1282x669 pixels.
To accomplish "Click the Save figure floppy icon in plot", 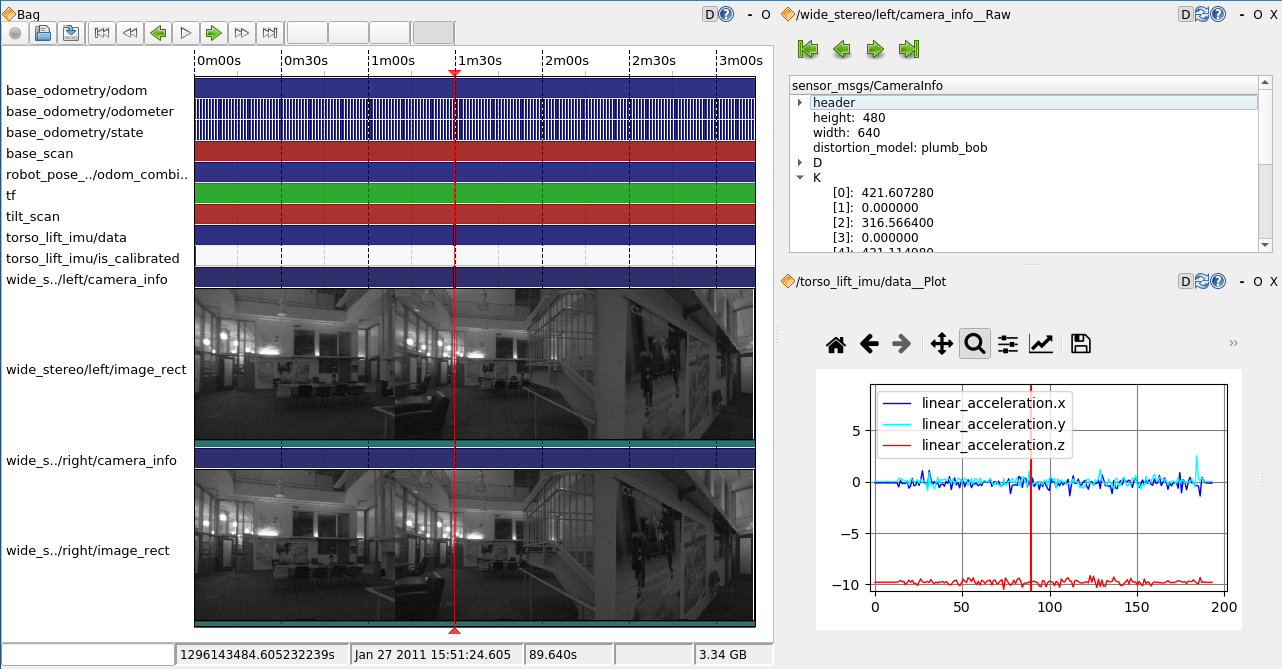I will coord(1080,344).
